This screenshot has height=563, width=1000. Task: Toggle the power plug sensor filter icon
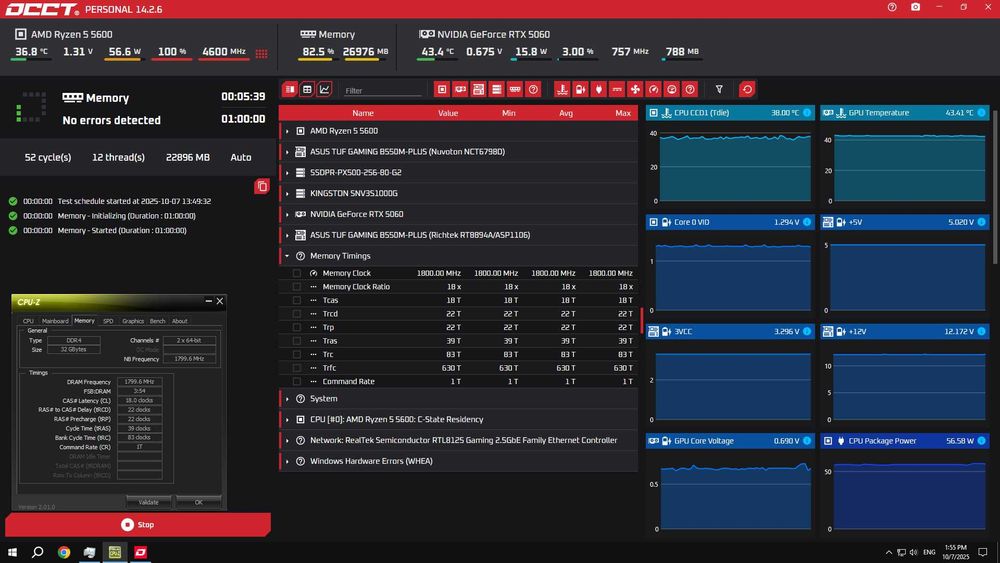(599, 89)
